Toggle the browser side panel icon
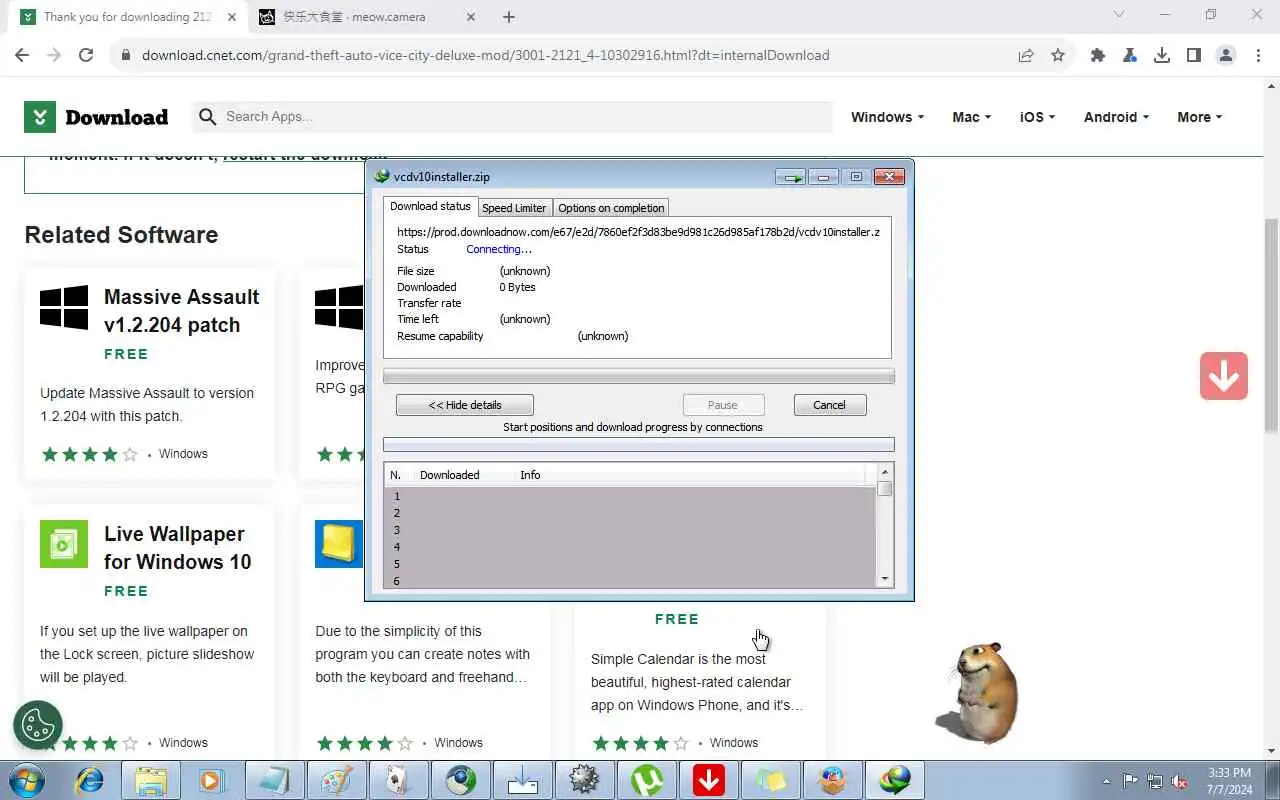 point(1194,55)
